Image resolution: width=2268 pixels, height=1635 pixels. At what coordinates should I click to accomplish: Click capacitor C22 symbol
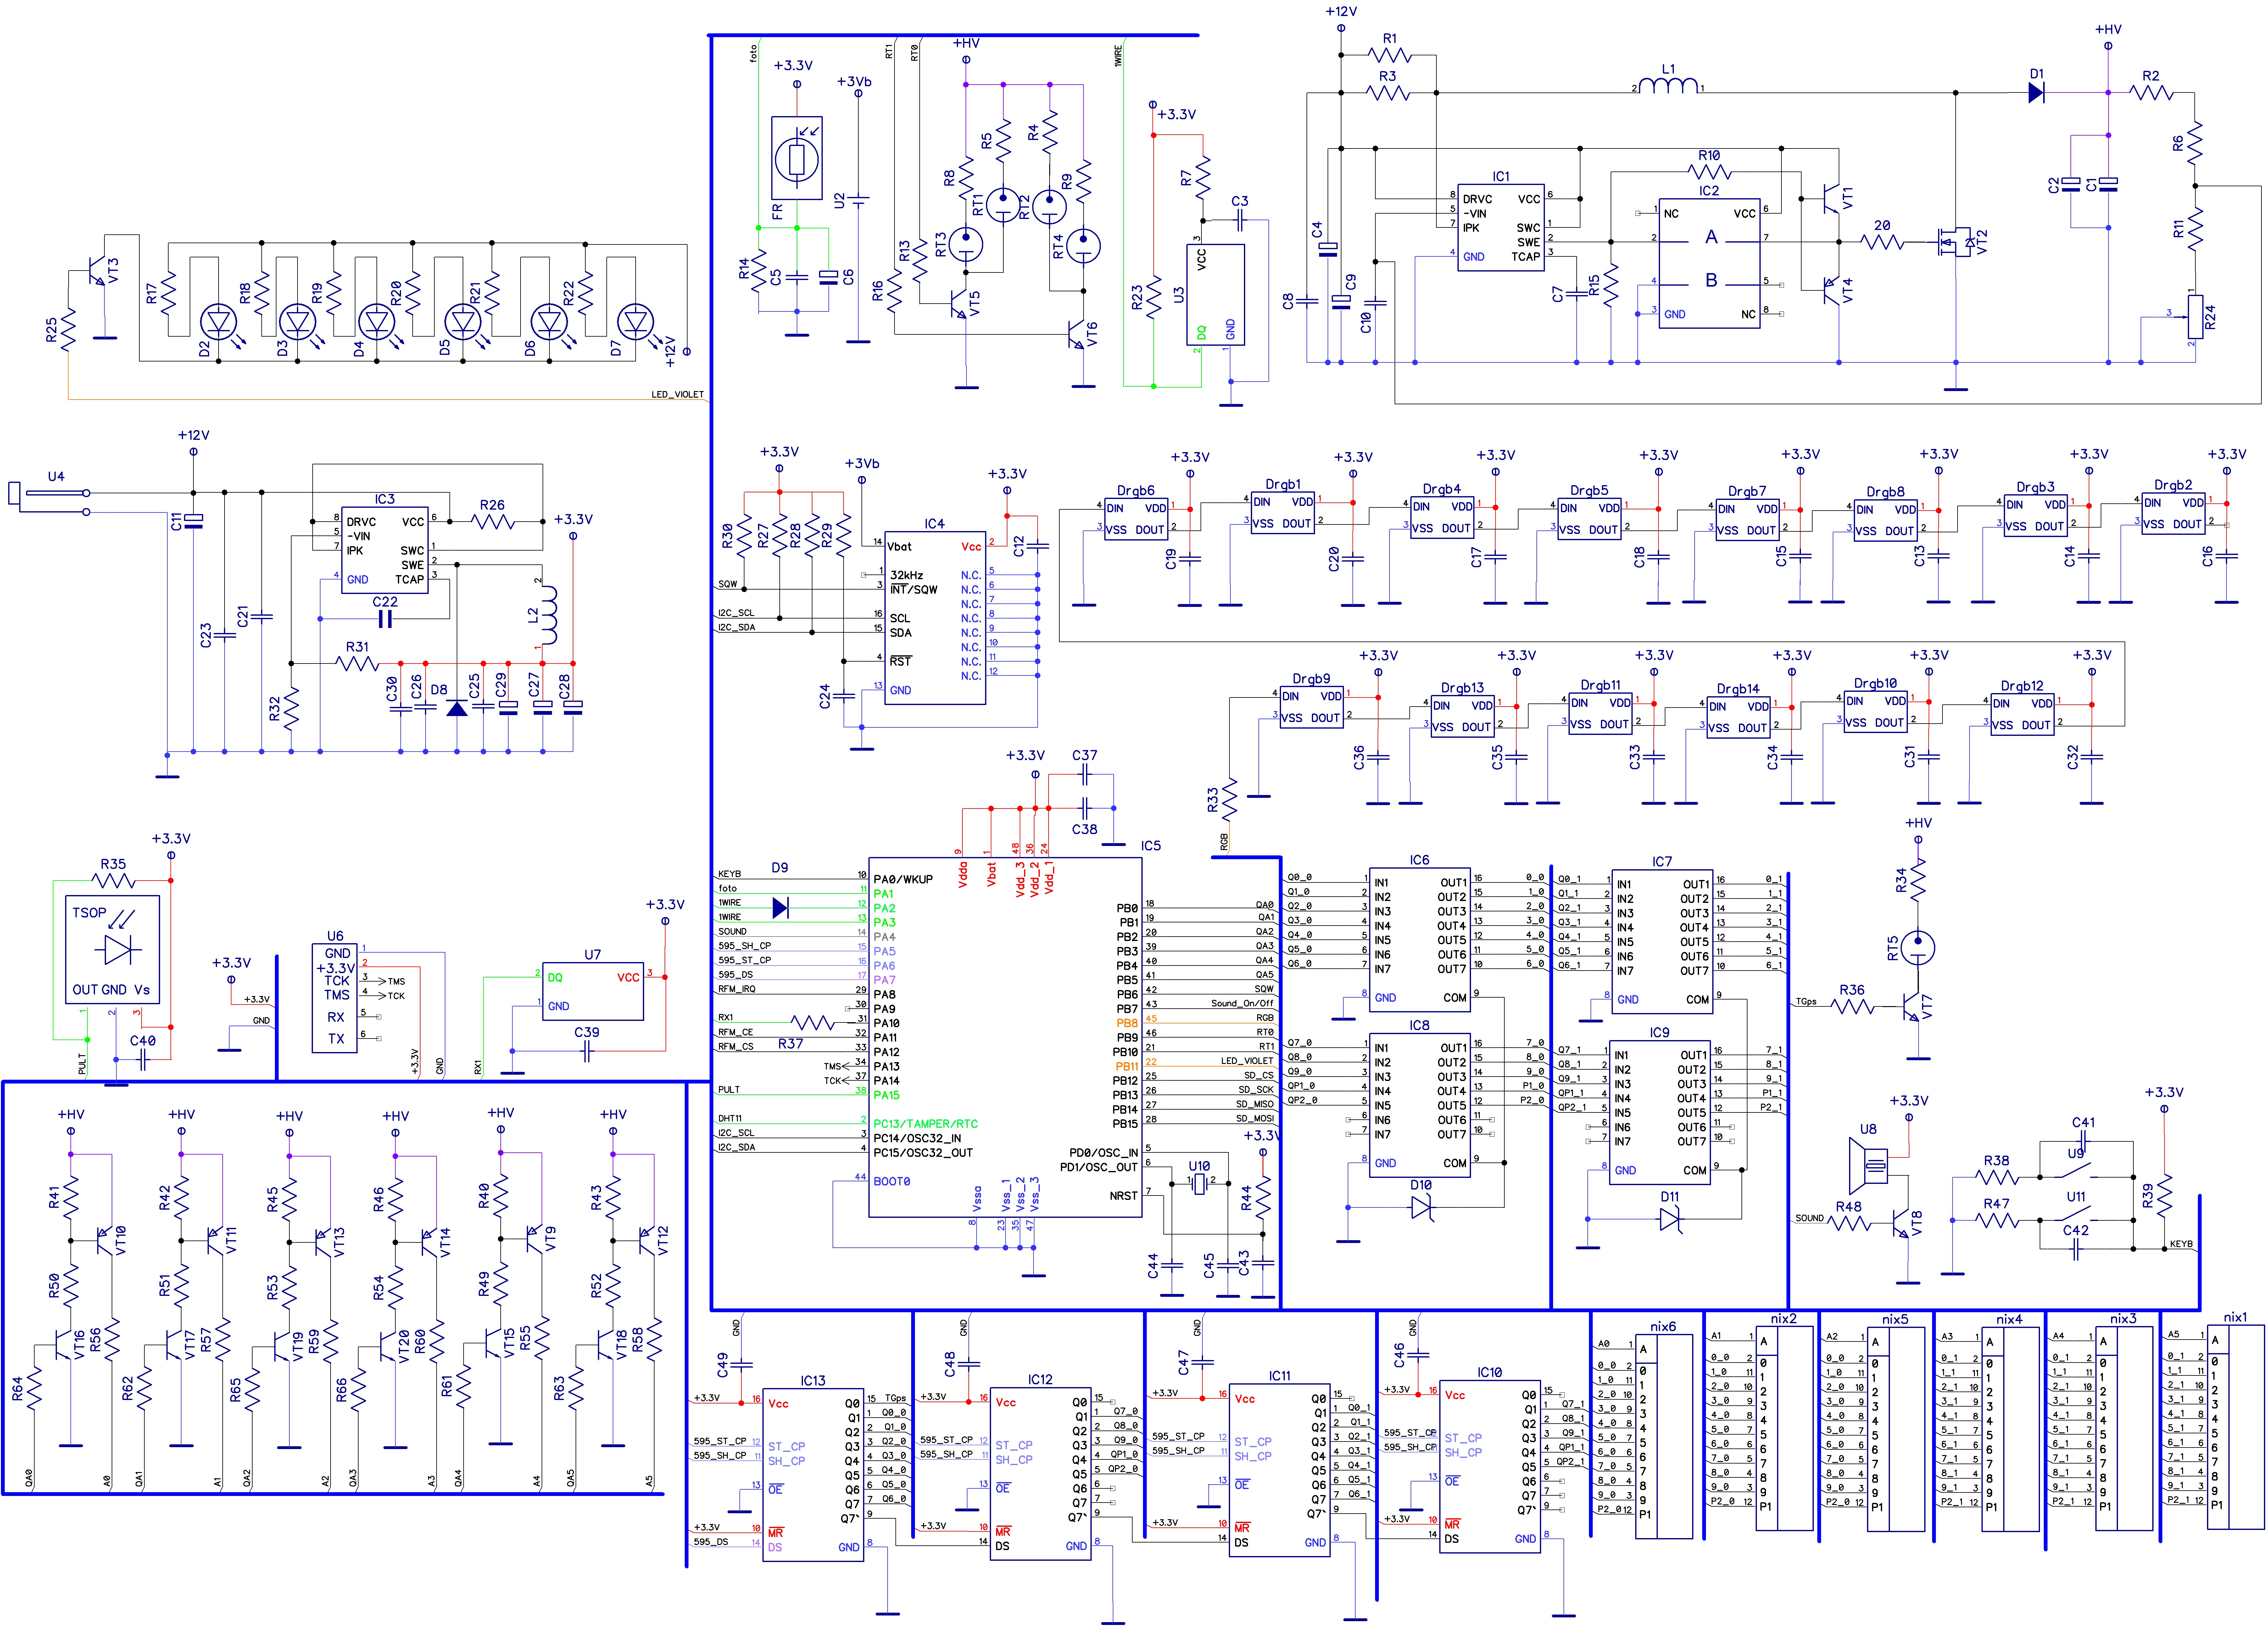click(x=385, y=619)
